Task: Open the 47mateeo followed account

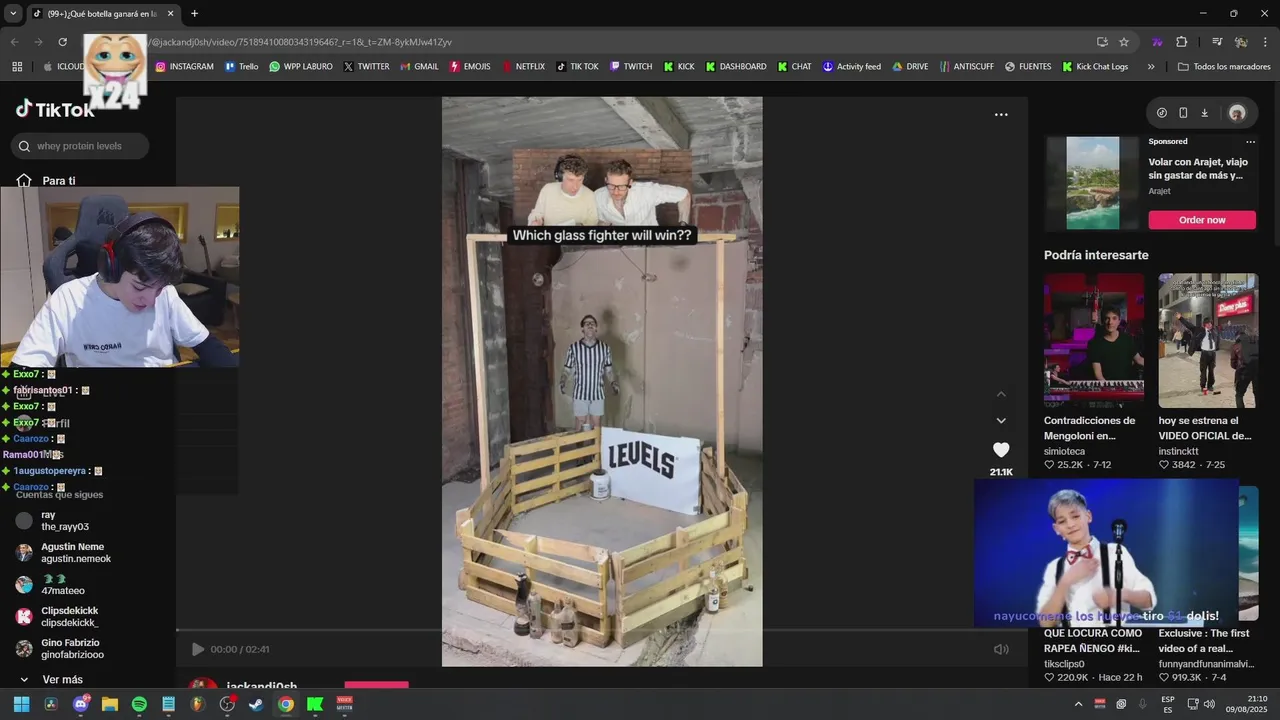Action: 52,585
